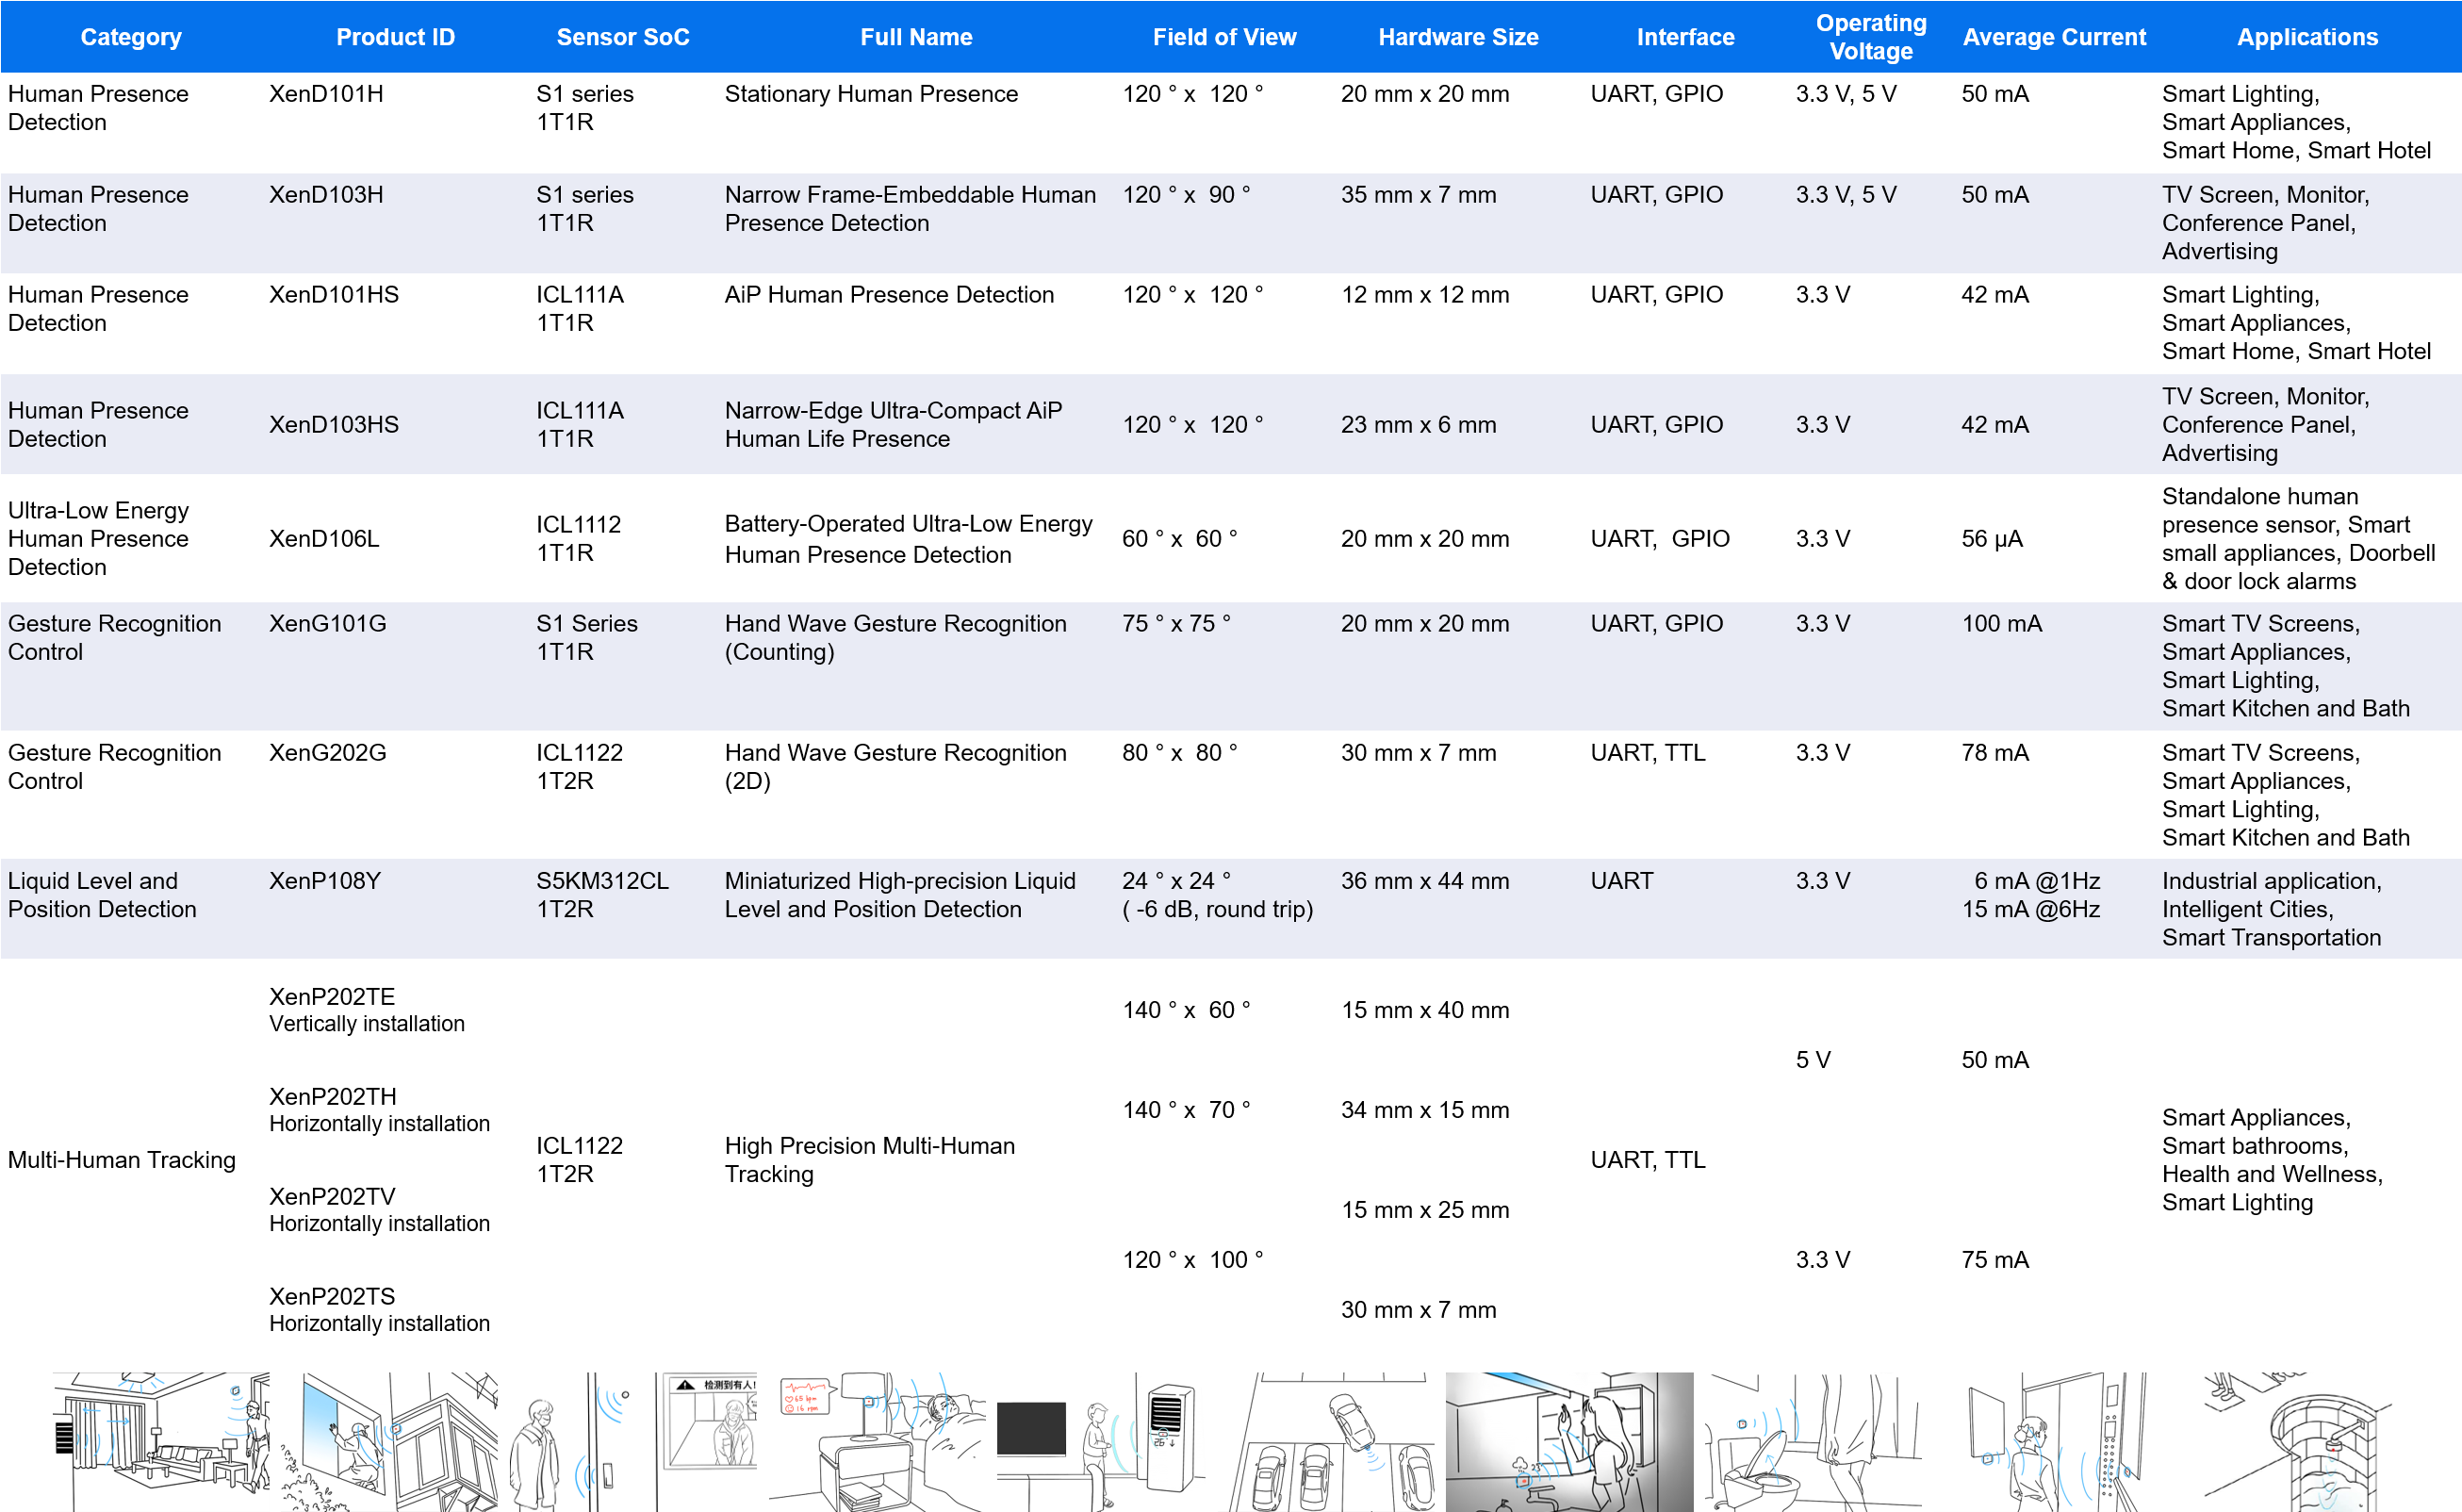Select the window intruder detection illustration
This screenshot has height=1512, width=2462.
click(x=388, y=1440)
